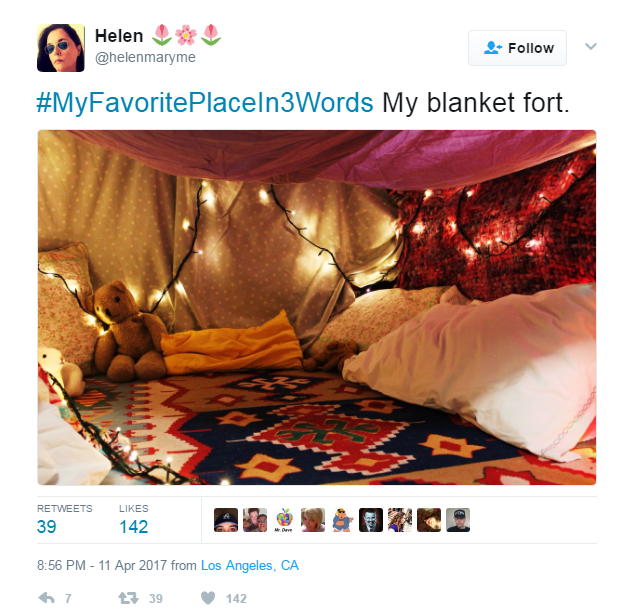The image size is (629, 612).
Task: Open first liker avatar with baseball cap
Action: [x=226, y=520]
